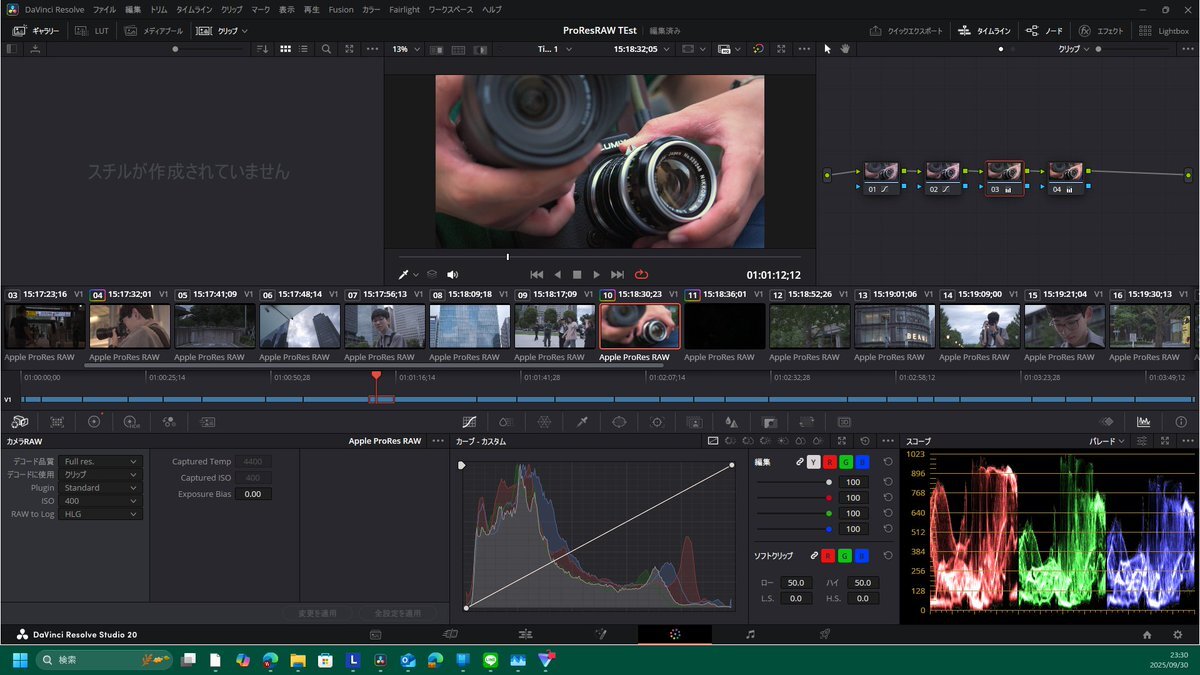Screen dimensions: 1200x675
Task: Switch to Fairlight page icon at bottom
Action: (x=750, y=634)
